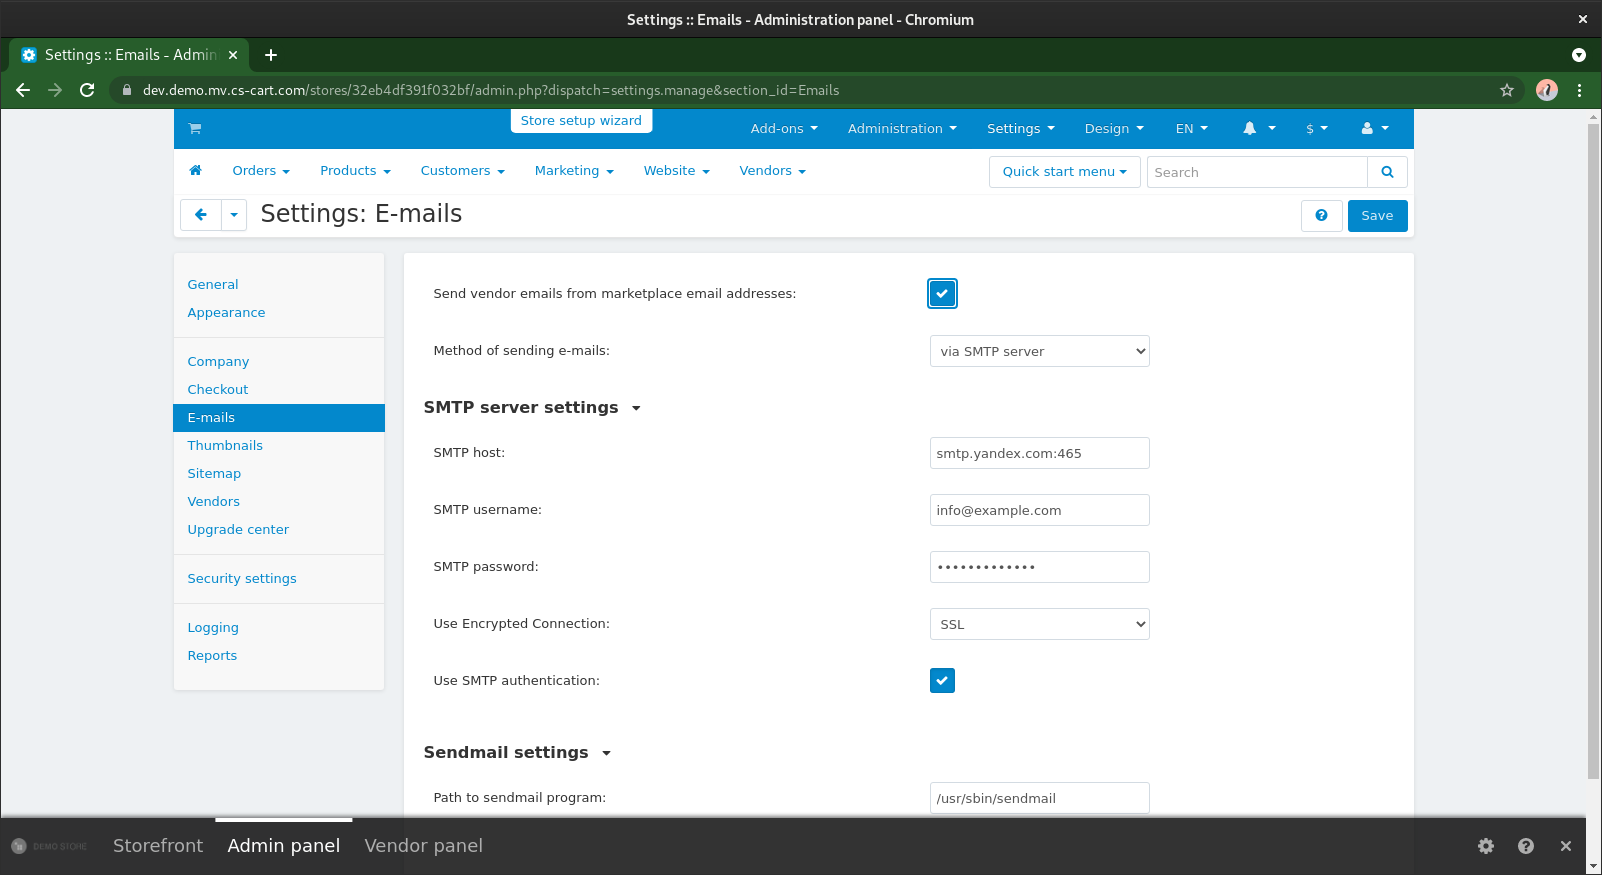Open Company settings in sidebar
The height and width of the screenshot is (875, 1602).
[x=218, y=362]
